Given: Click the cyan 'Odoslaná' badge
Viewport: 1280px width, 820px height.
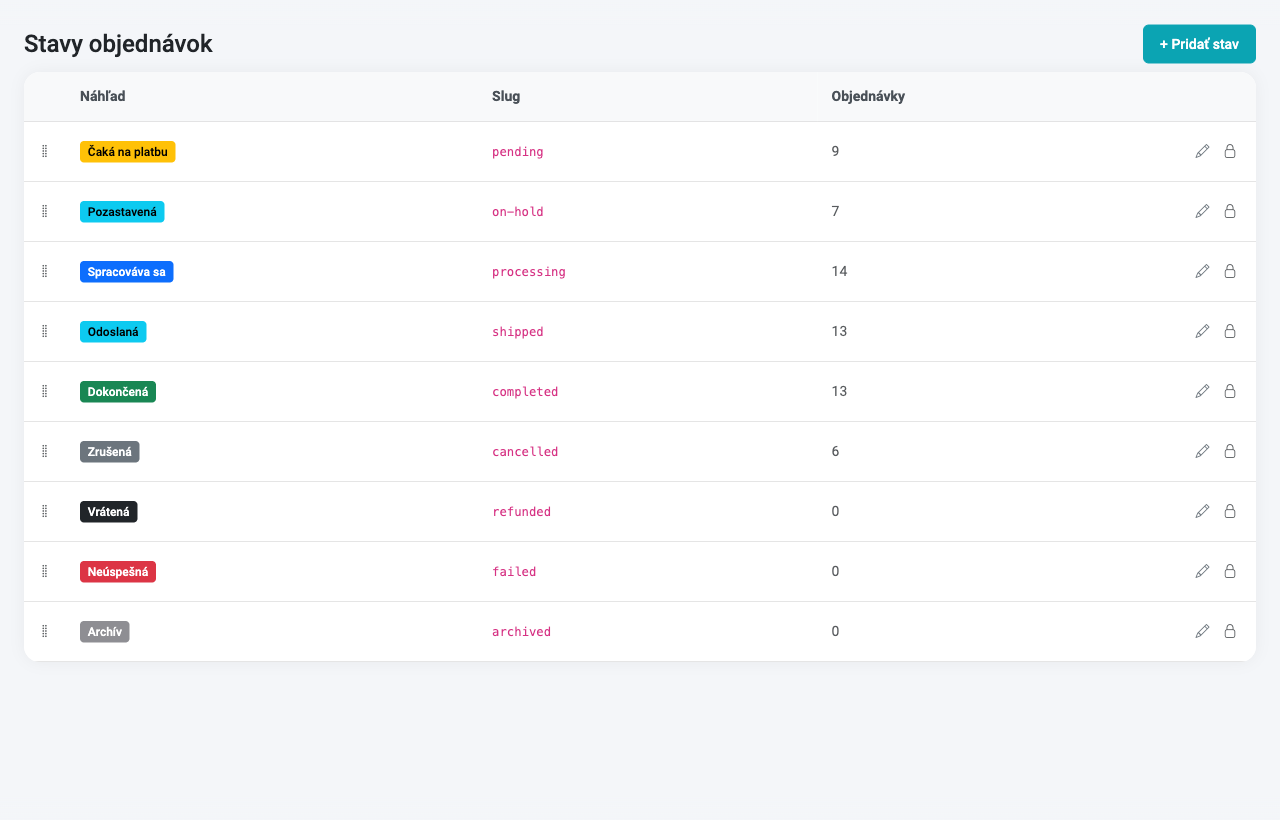Looking at the screenshot, I should tap(113, 331).
